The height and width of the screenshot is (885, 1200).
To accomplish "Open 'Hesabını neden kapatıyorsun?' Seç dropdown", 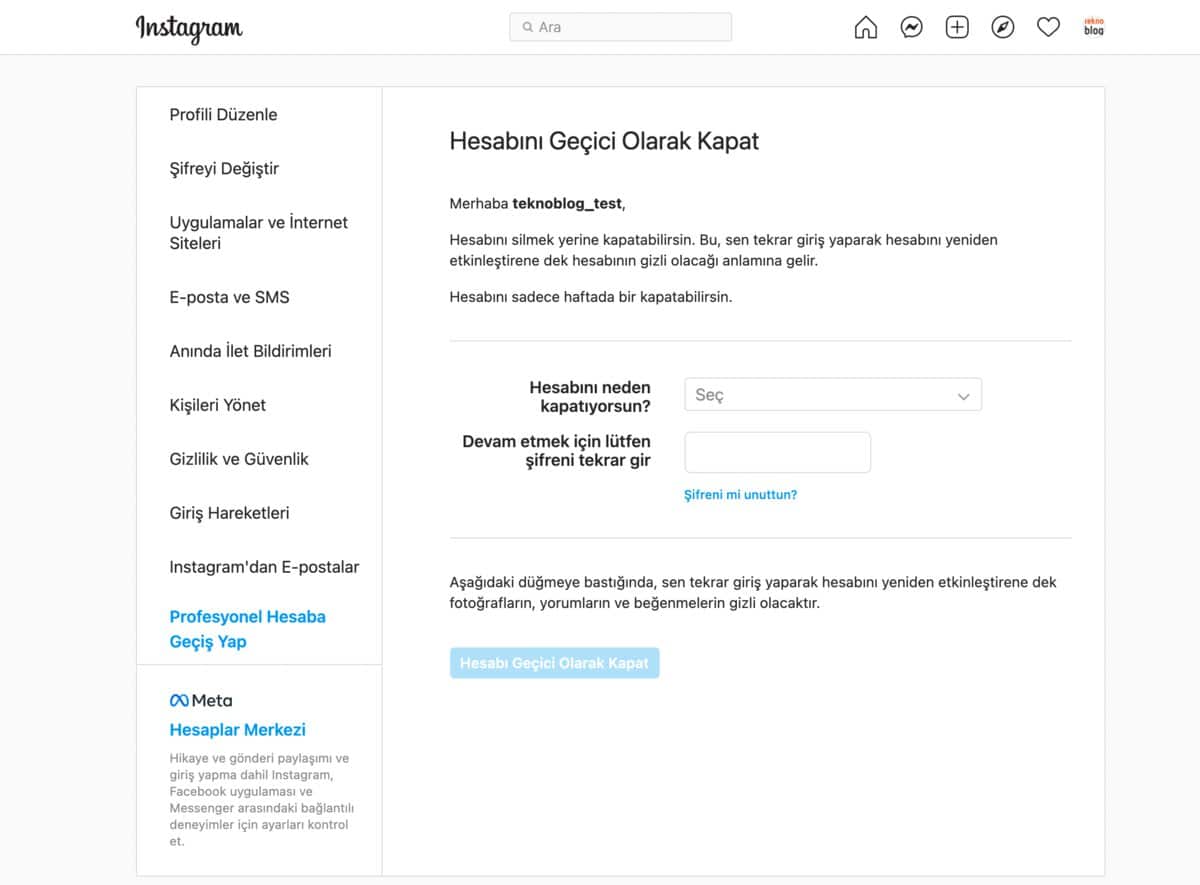I will point(833,395).
